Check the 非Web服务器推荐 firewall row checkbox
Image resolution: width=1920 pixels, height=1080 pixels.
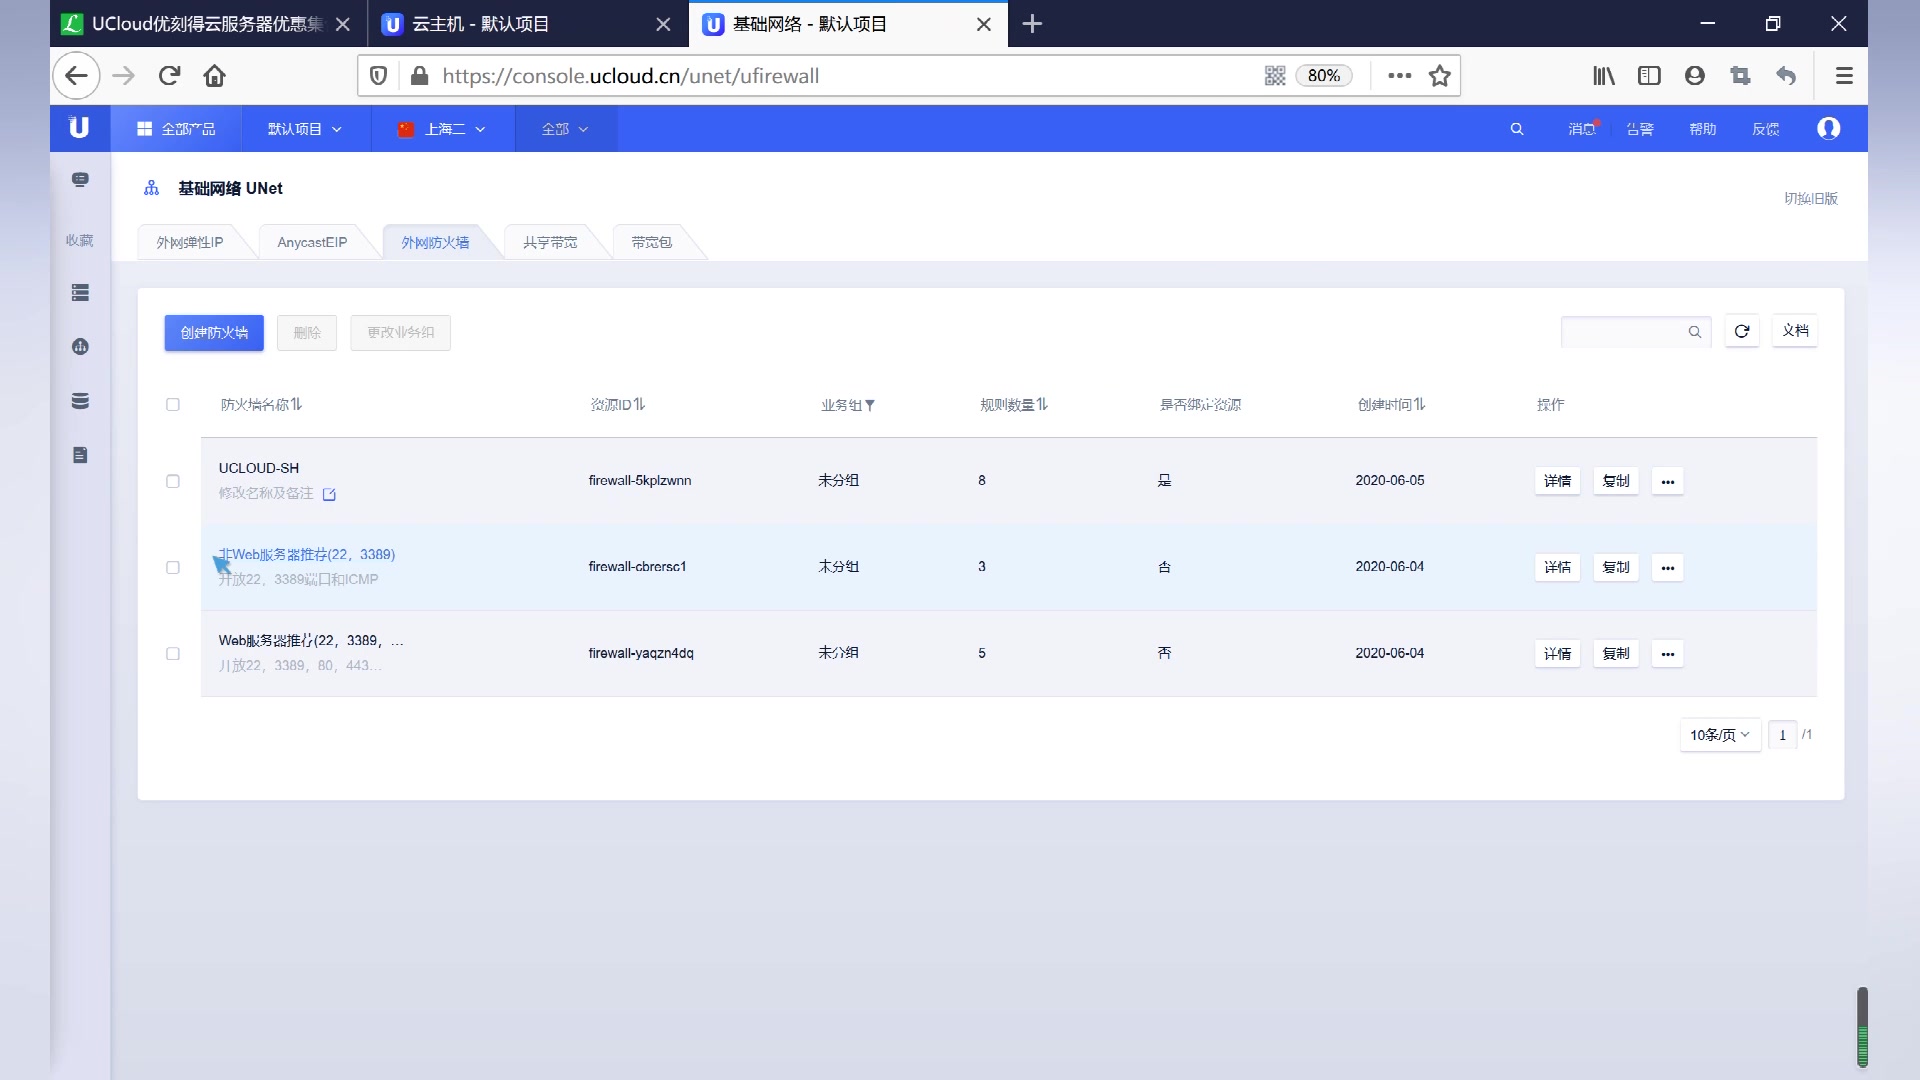[173, 567]
